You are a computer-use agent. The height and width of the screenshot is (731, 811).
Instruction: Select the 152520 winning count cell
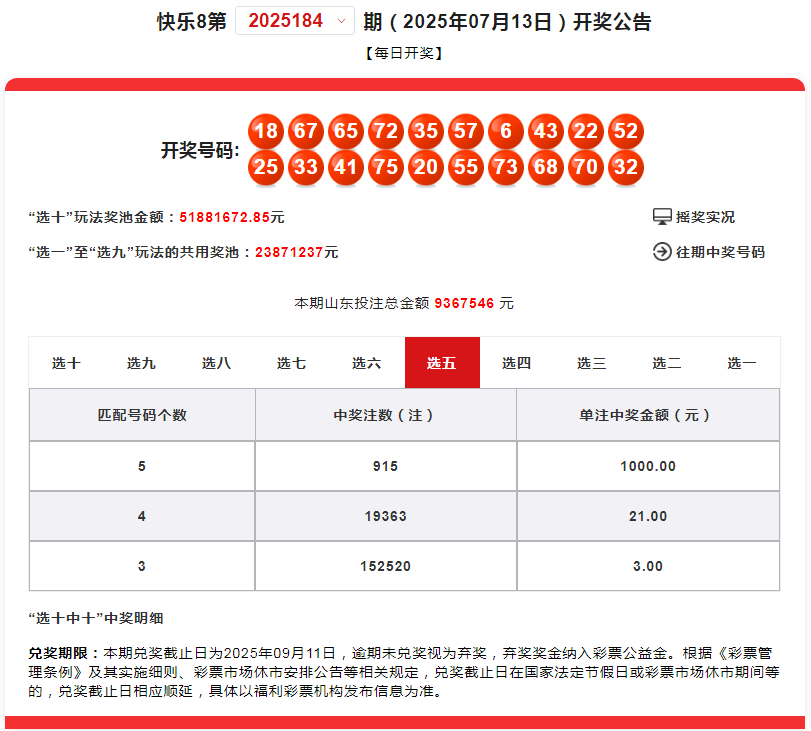click(x=386, y=566)
